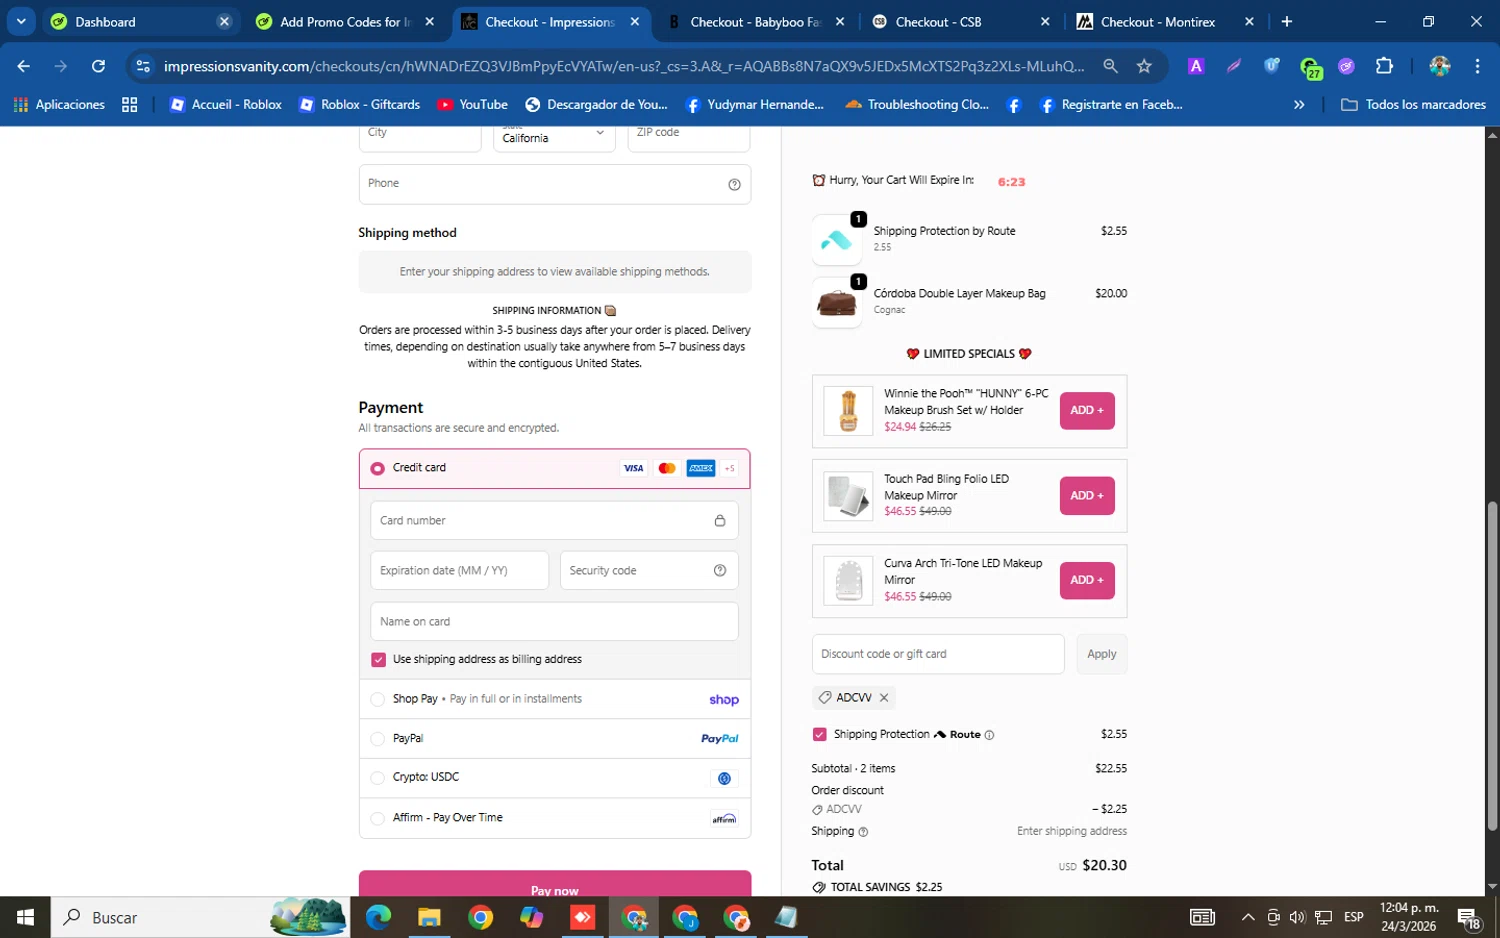Uncheck Use shipping address as billing address
Image resolution: width=1500 pixels, height=938 pixels.
click(378, 660)
